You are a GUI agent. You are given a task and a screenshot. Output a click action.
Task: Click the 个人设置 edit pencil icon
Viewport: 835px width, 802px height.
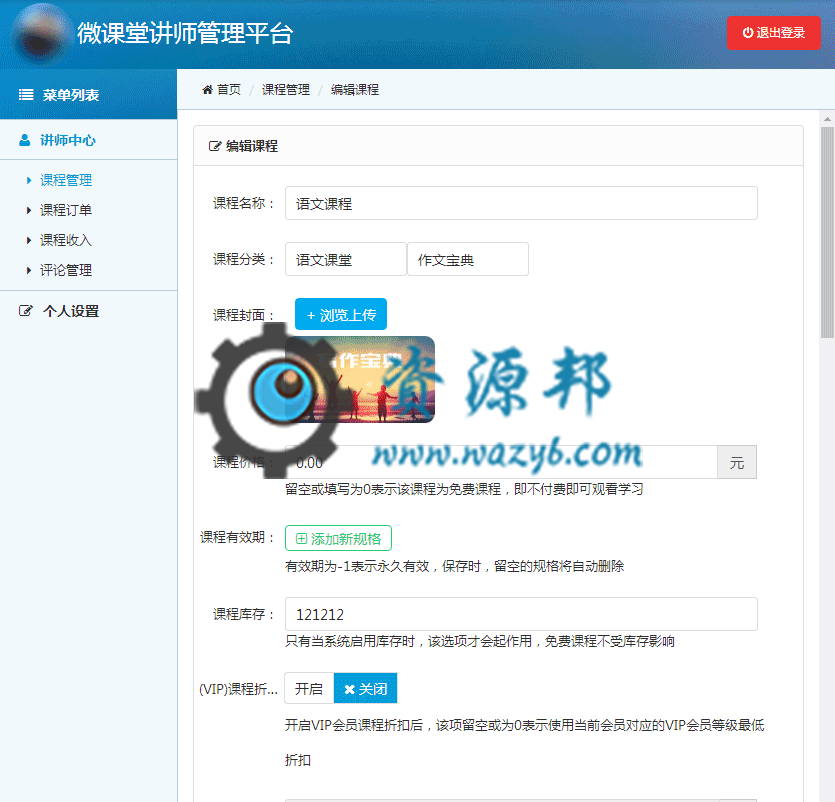coord(26,311)
